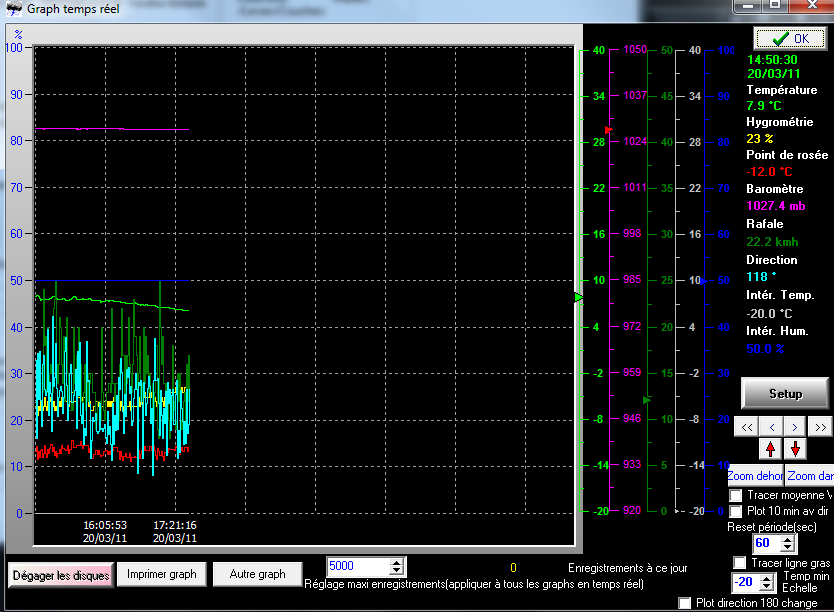Click the Zoom dans button
Screen dimensions: 834x612
tap(810, 476)
